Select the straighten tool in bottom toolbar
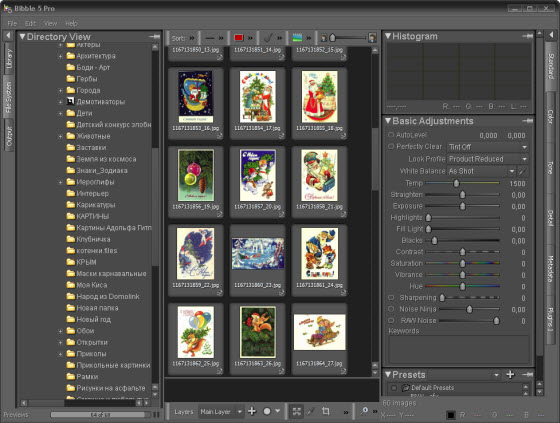Image resolution: width=560 pixels, height=423 pixels. pos(311,411)
